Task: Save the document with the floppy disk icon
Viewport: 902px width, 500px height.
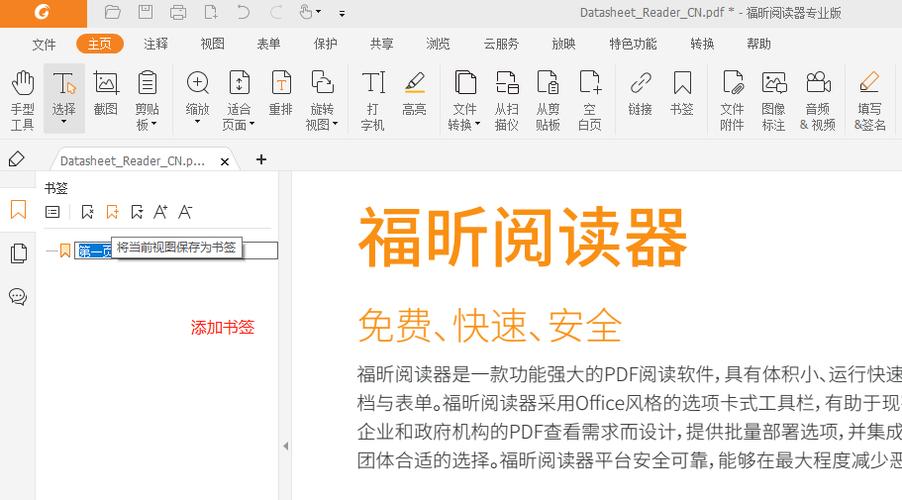Action: point(146,12)
